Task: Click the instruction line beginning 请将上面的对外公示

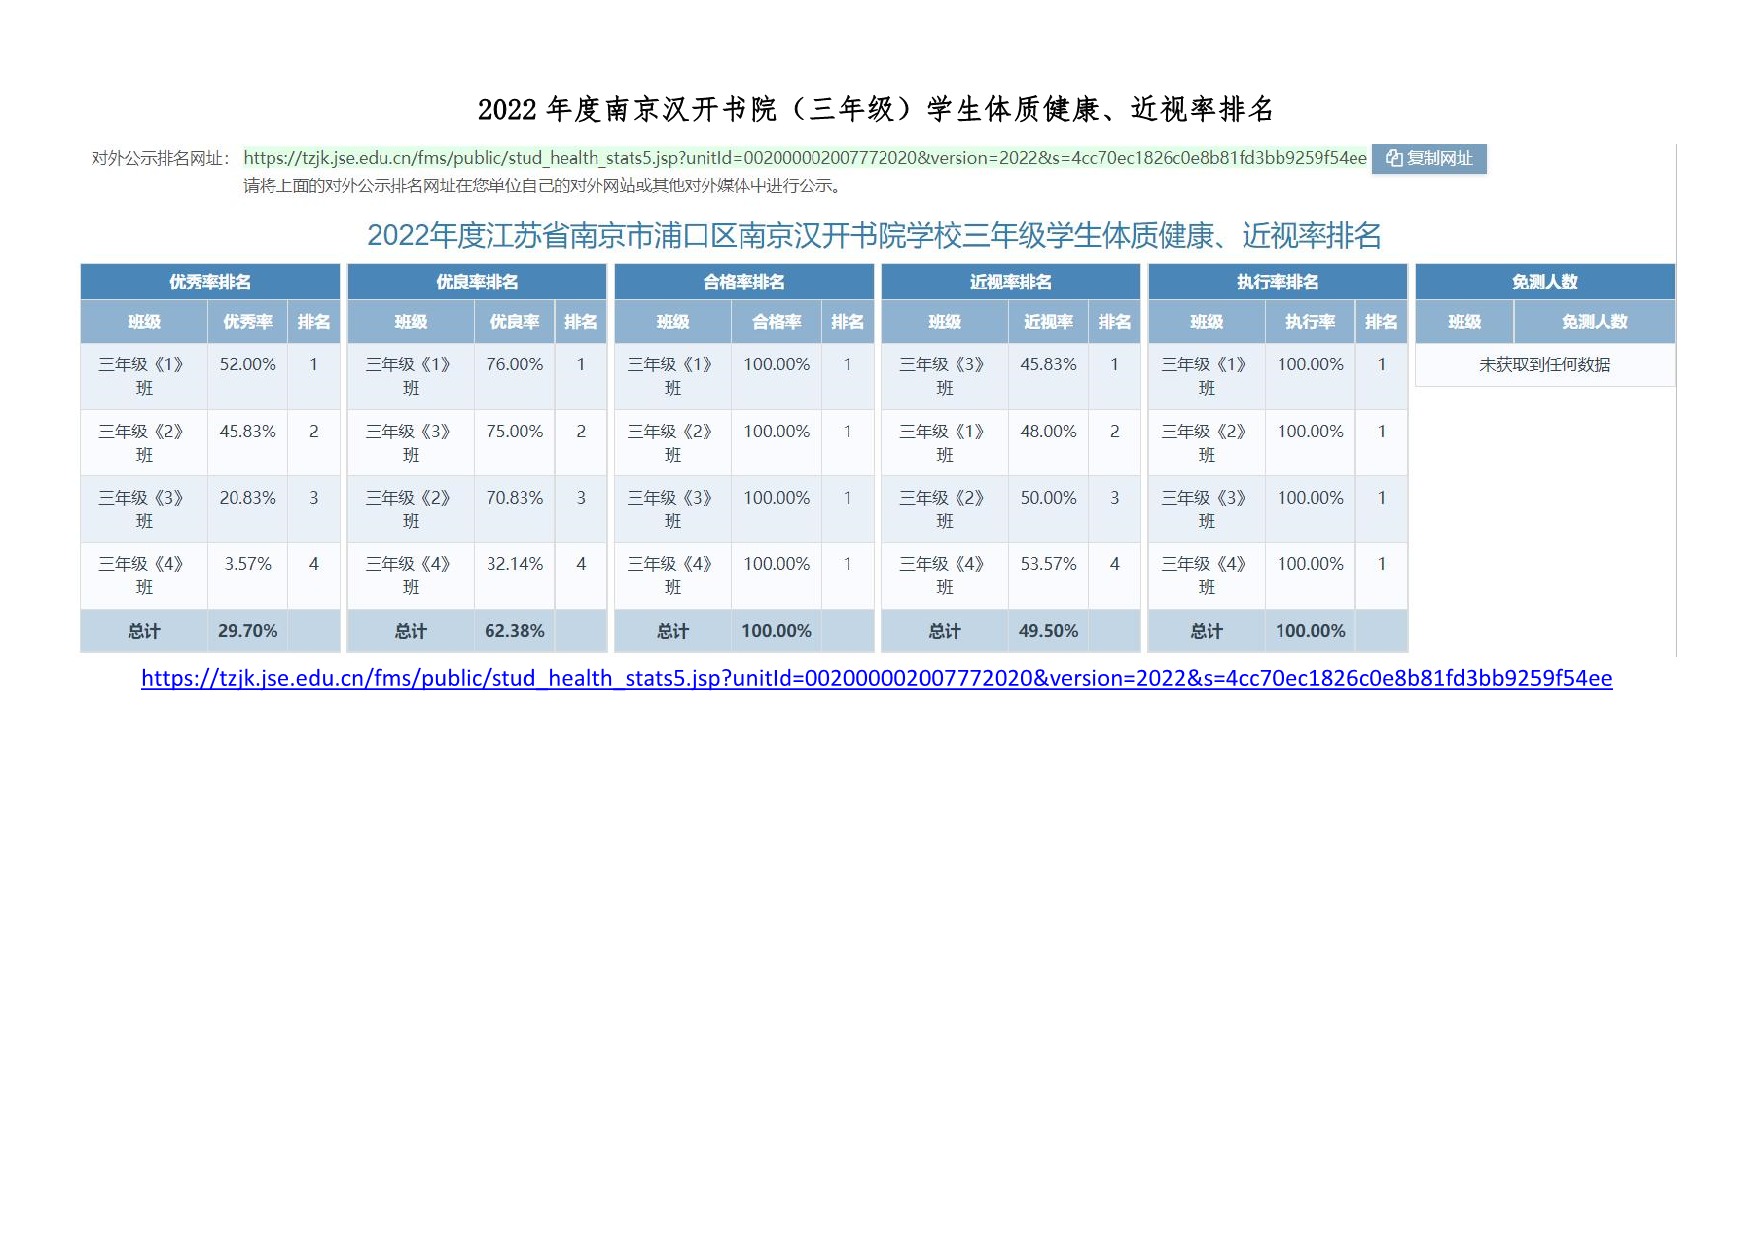Action: 544,186
